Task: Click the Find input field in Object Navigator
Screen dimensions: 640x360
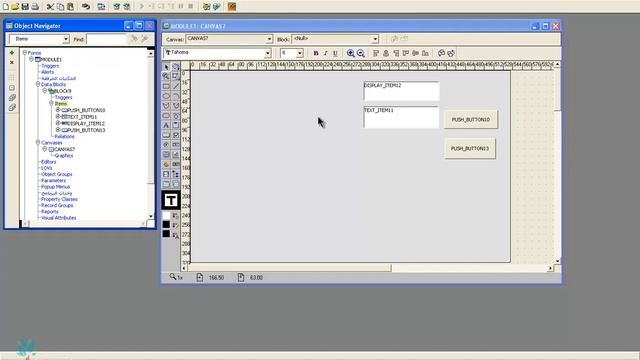Action: pyautogui.click(x=107, y=39)
